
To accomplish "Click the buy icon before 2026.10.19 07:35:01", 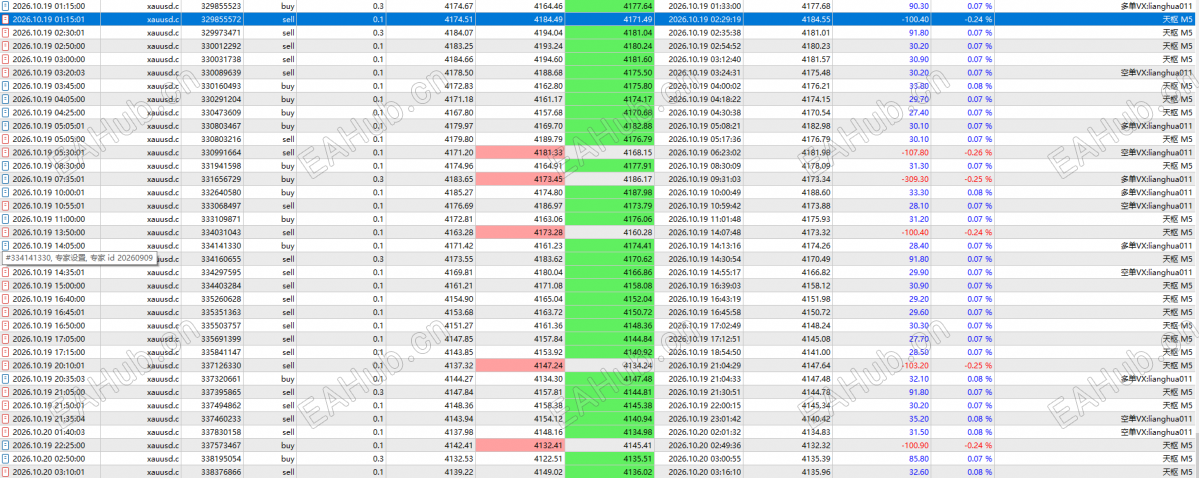I will tap(6, 179).
